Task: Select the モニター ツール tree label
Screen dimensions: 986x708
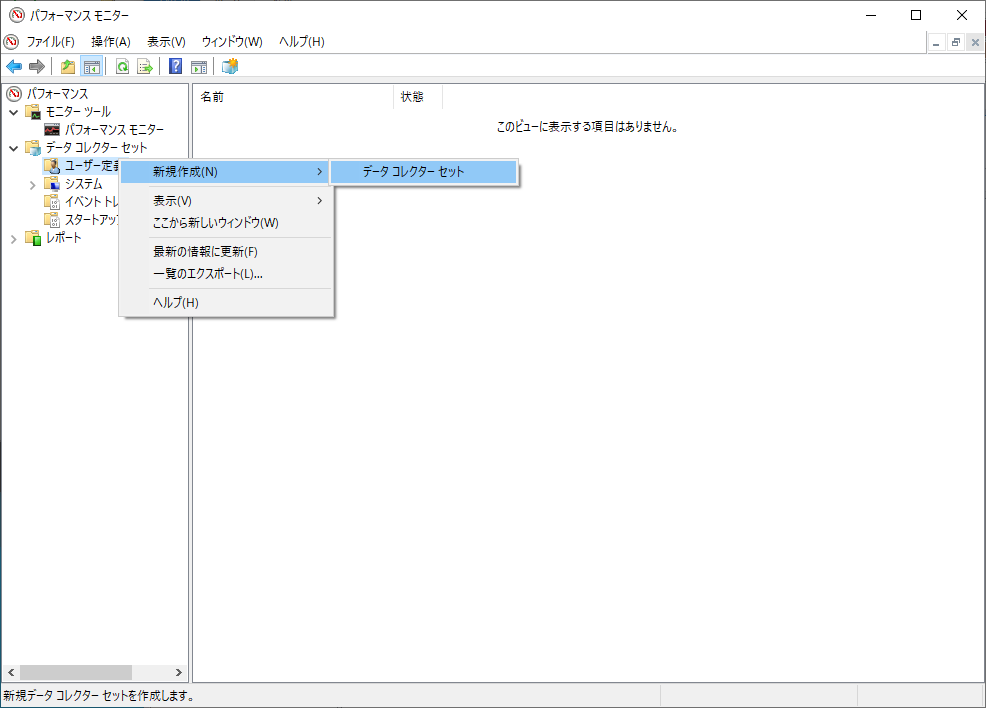Action: pyautogui.click(x=78, y=112)
